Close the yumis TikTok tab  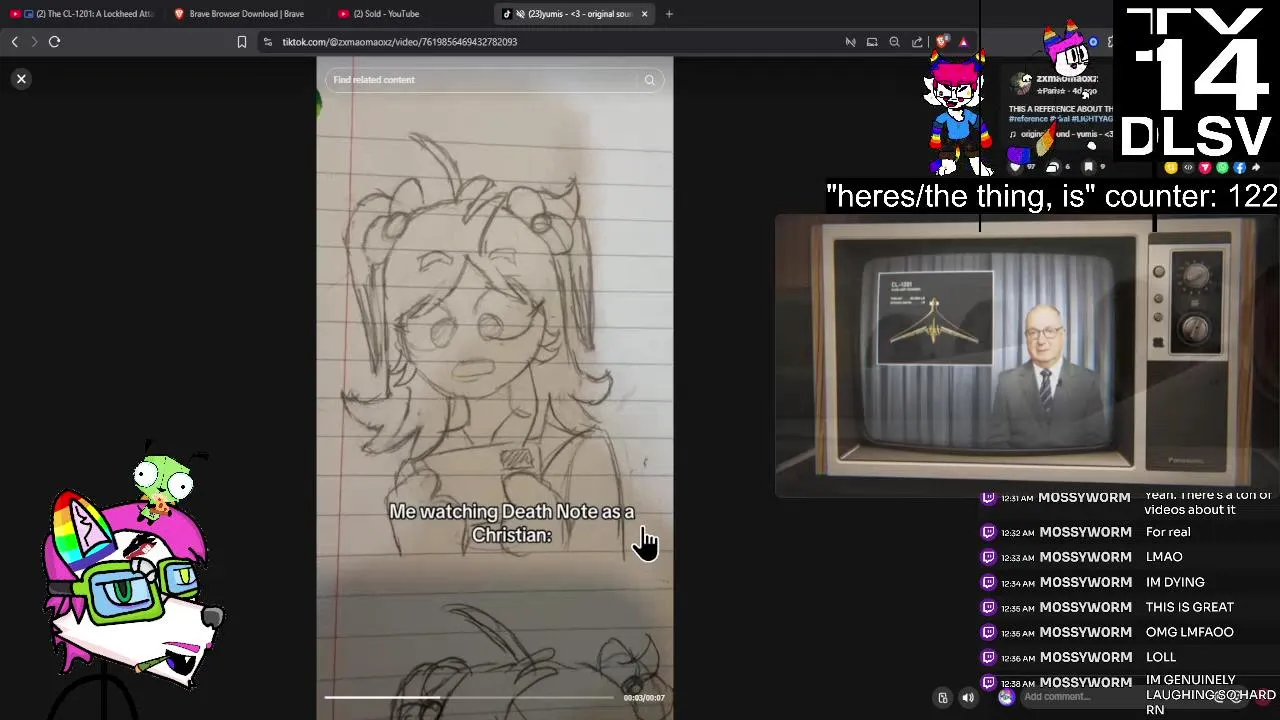click(x=644, y=14)
